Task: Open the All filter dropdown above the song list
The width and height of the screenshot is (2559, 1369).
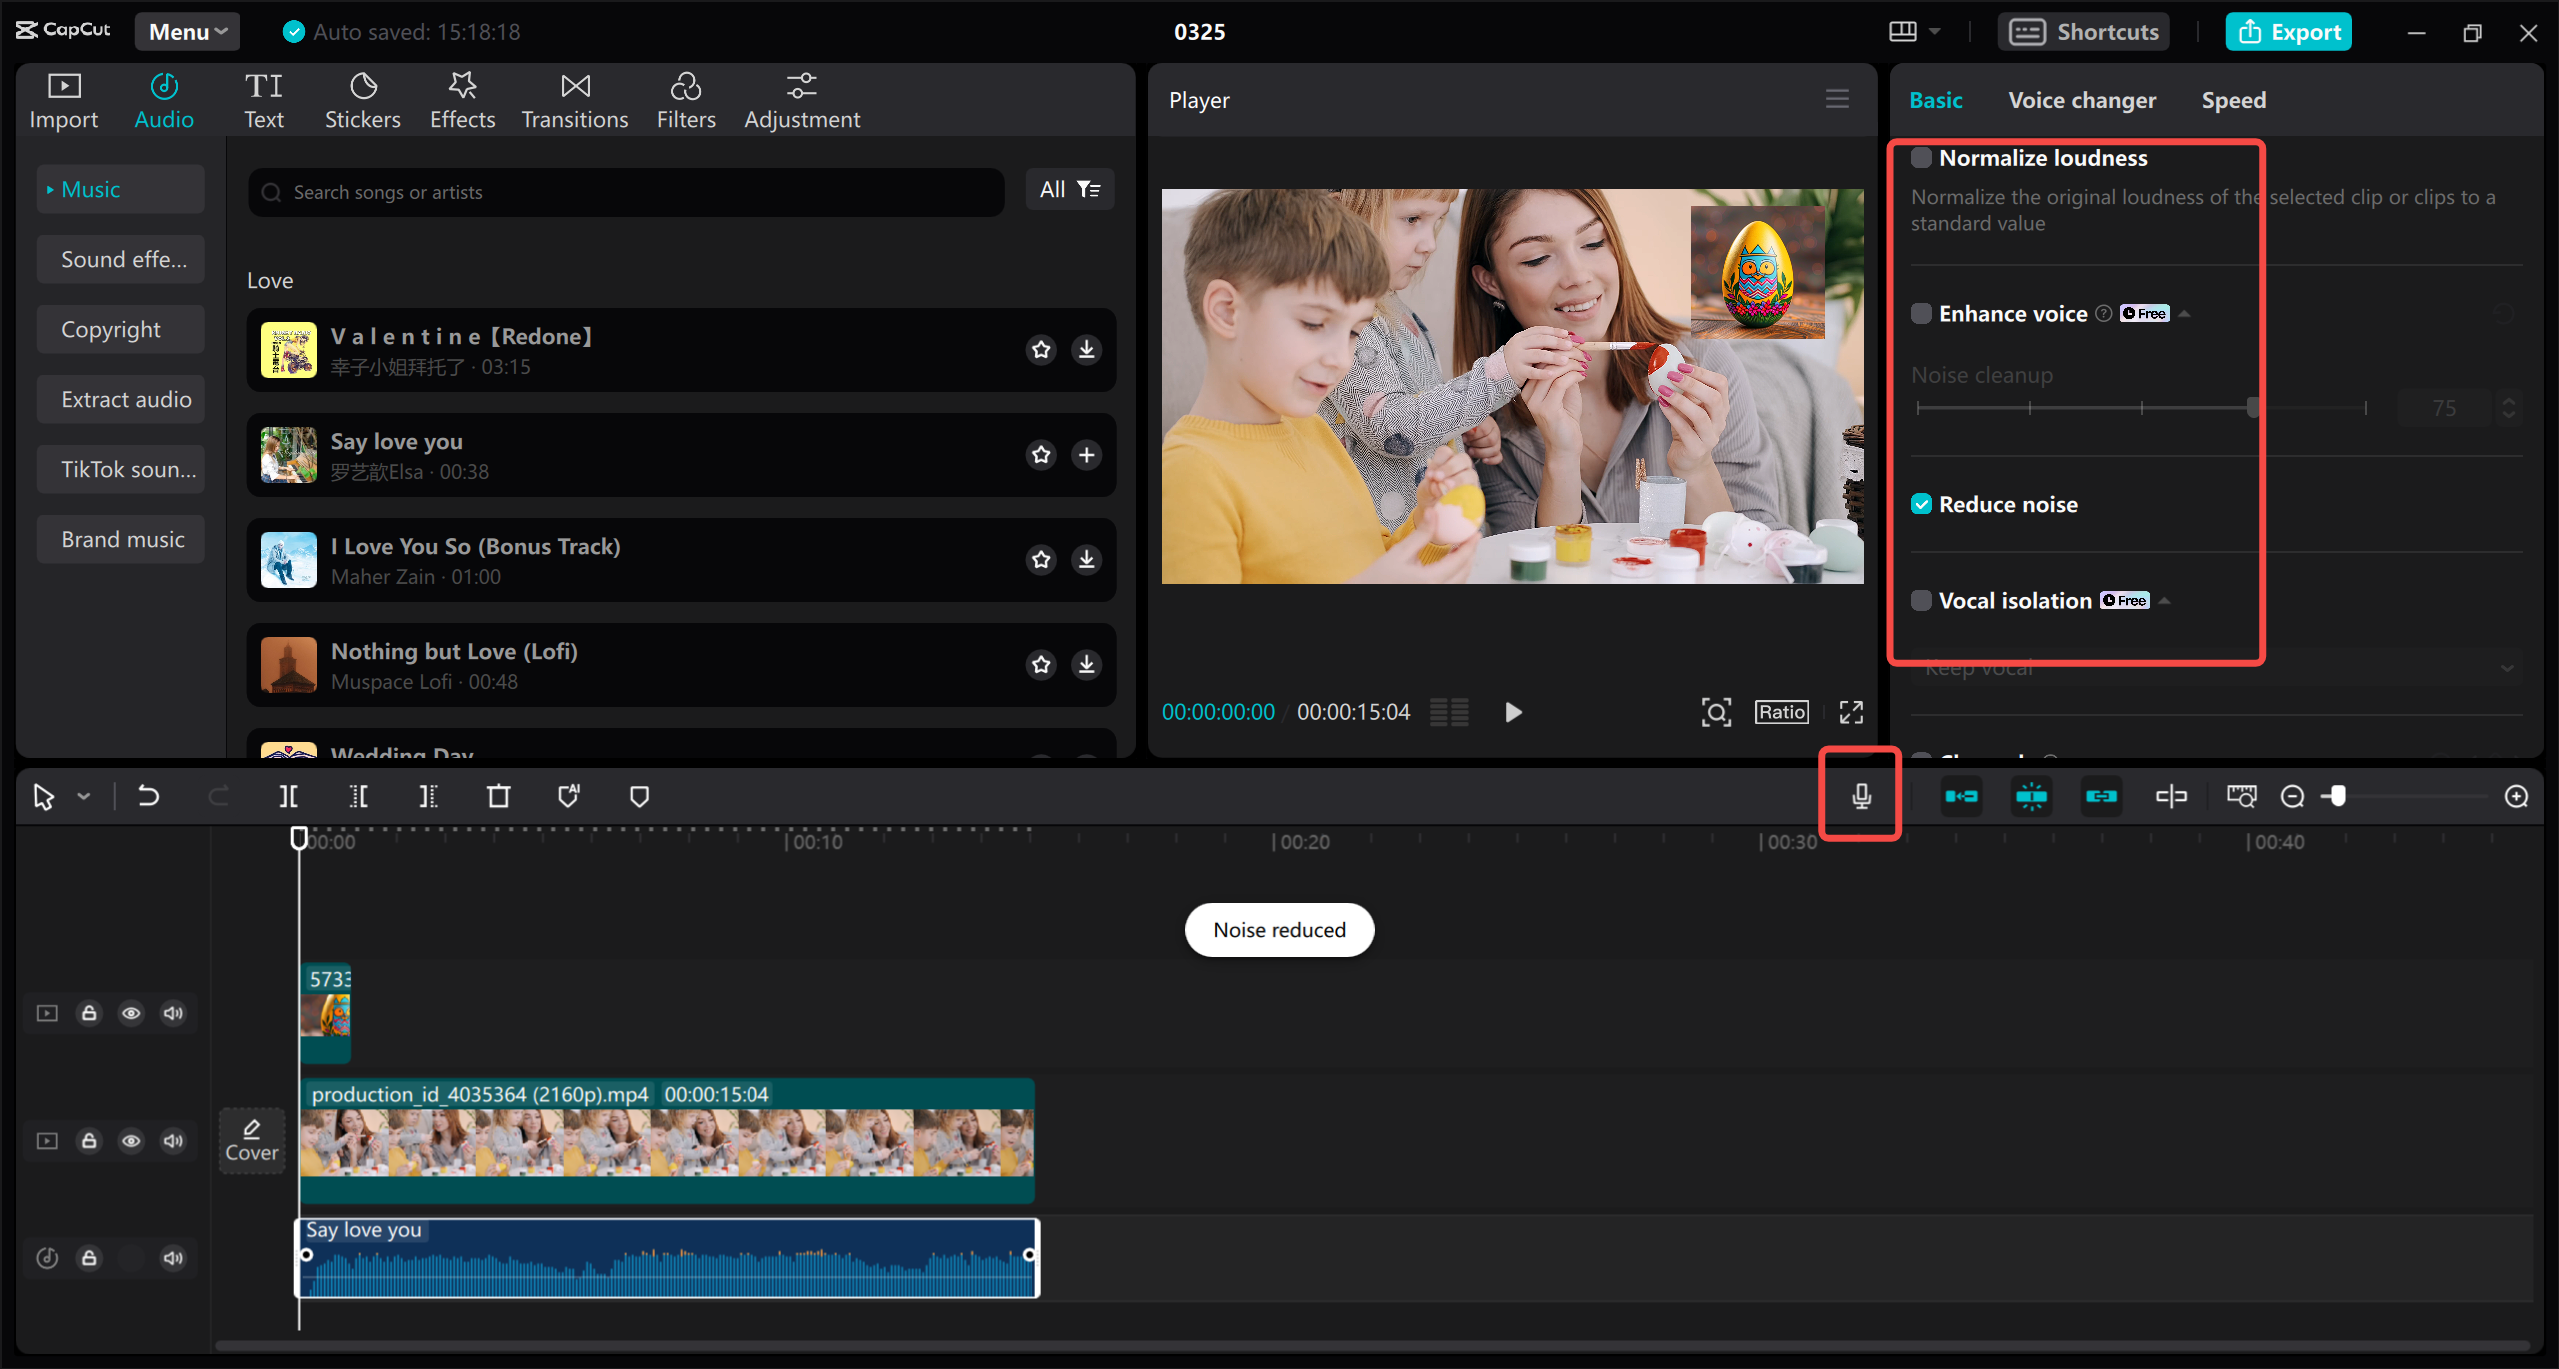Action: click(1068, 189)
